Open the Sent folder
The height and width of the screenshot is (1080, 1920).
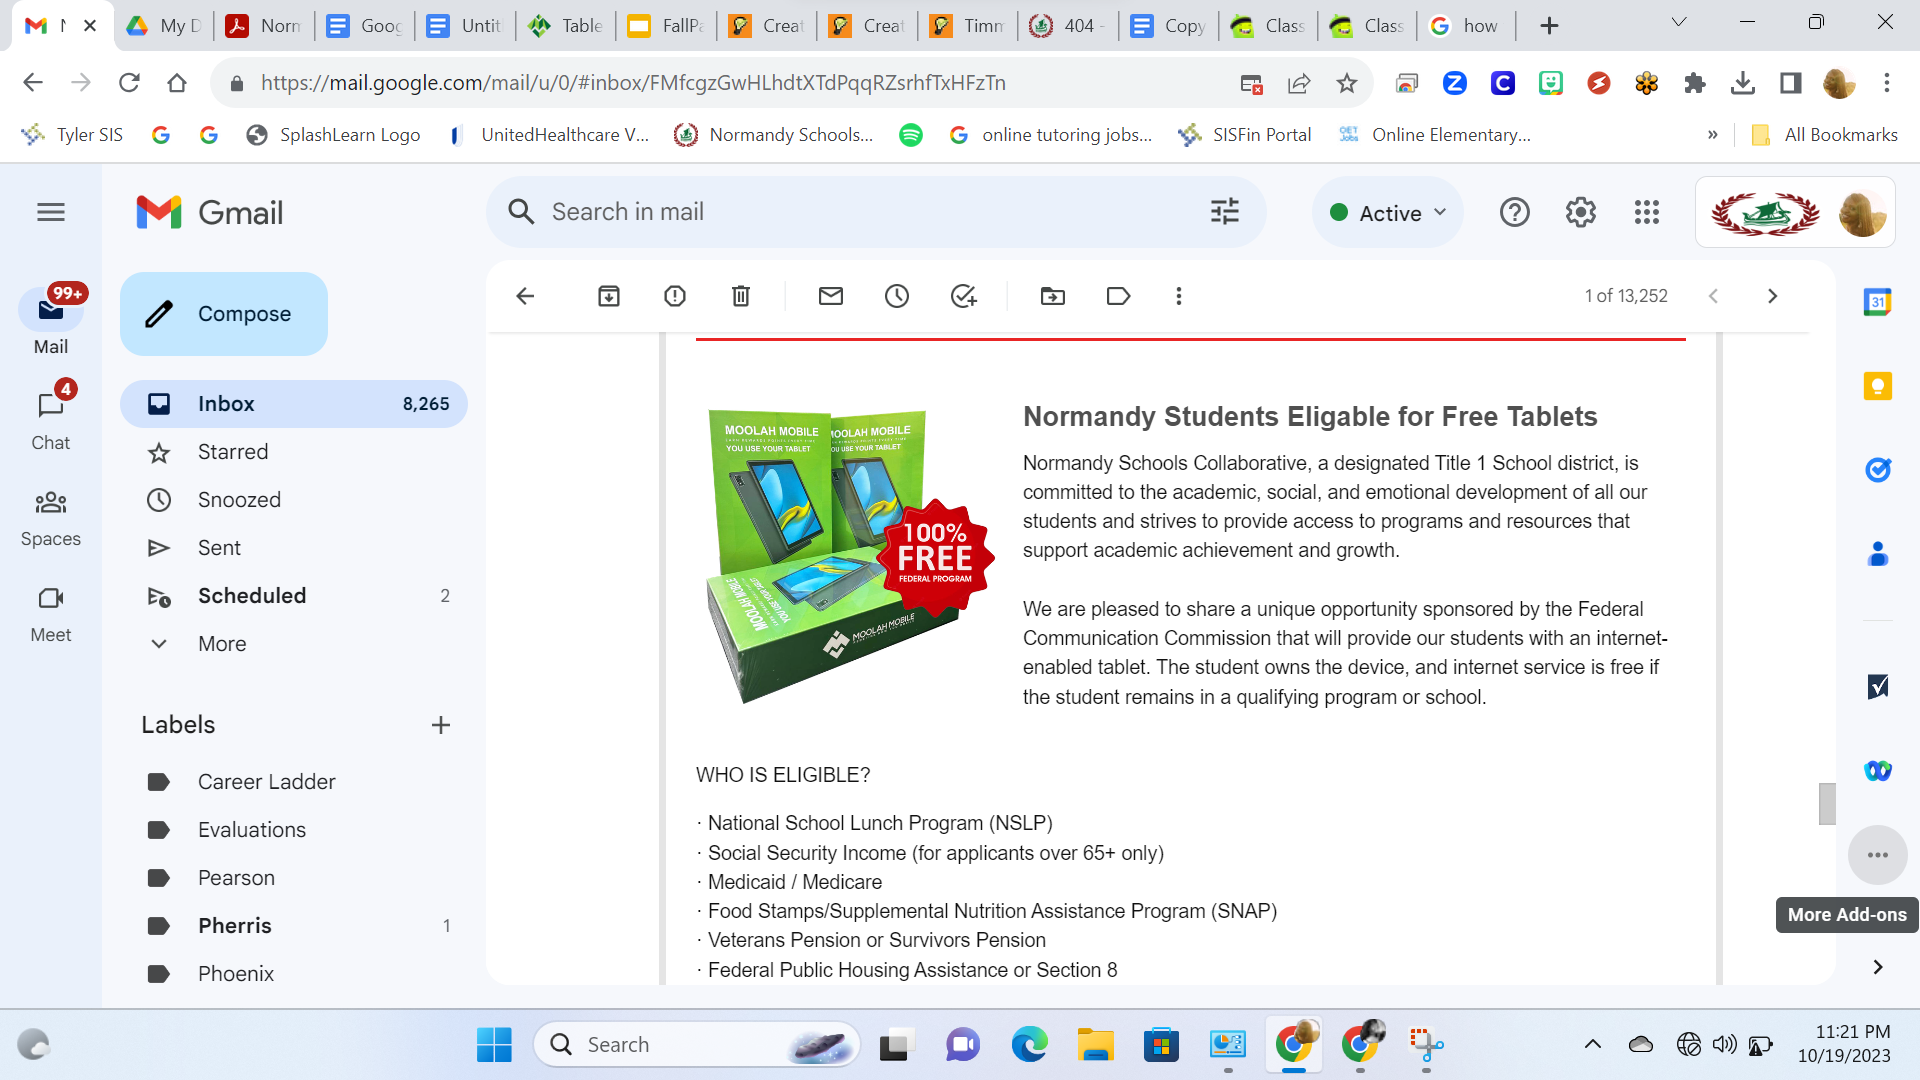[294, 548]
